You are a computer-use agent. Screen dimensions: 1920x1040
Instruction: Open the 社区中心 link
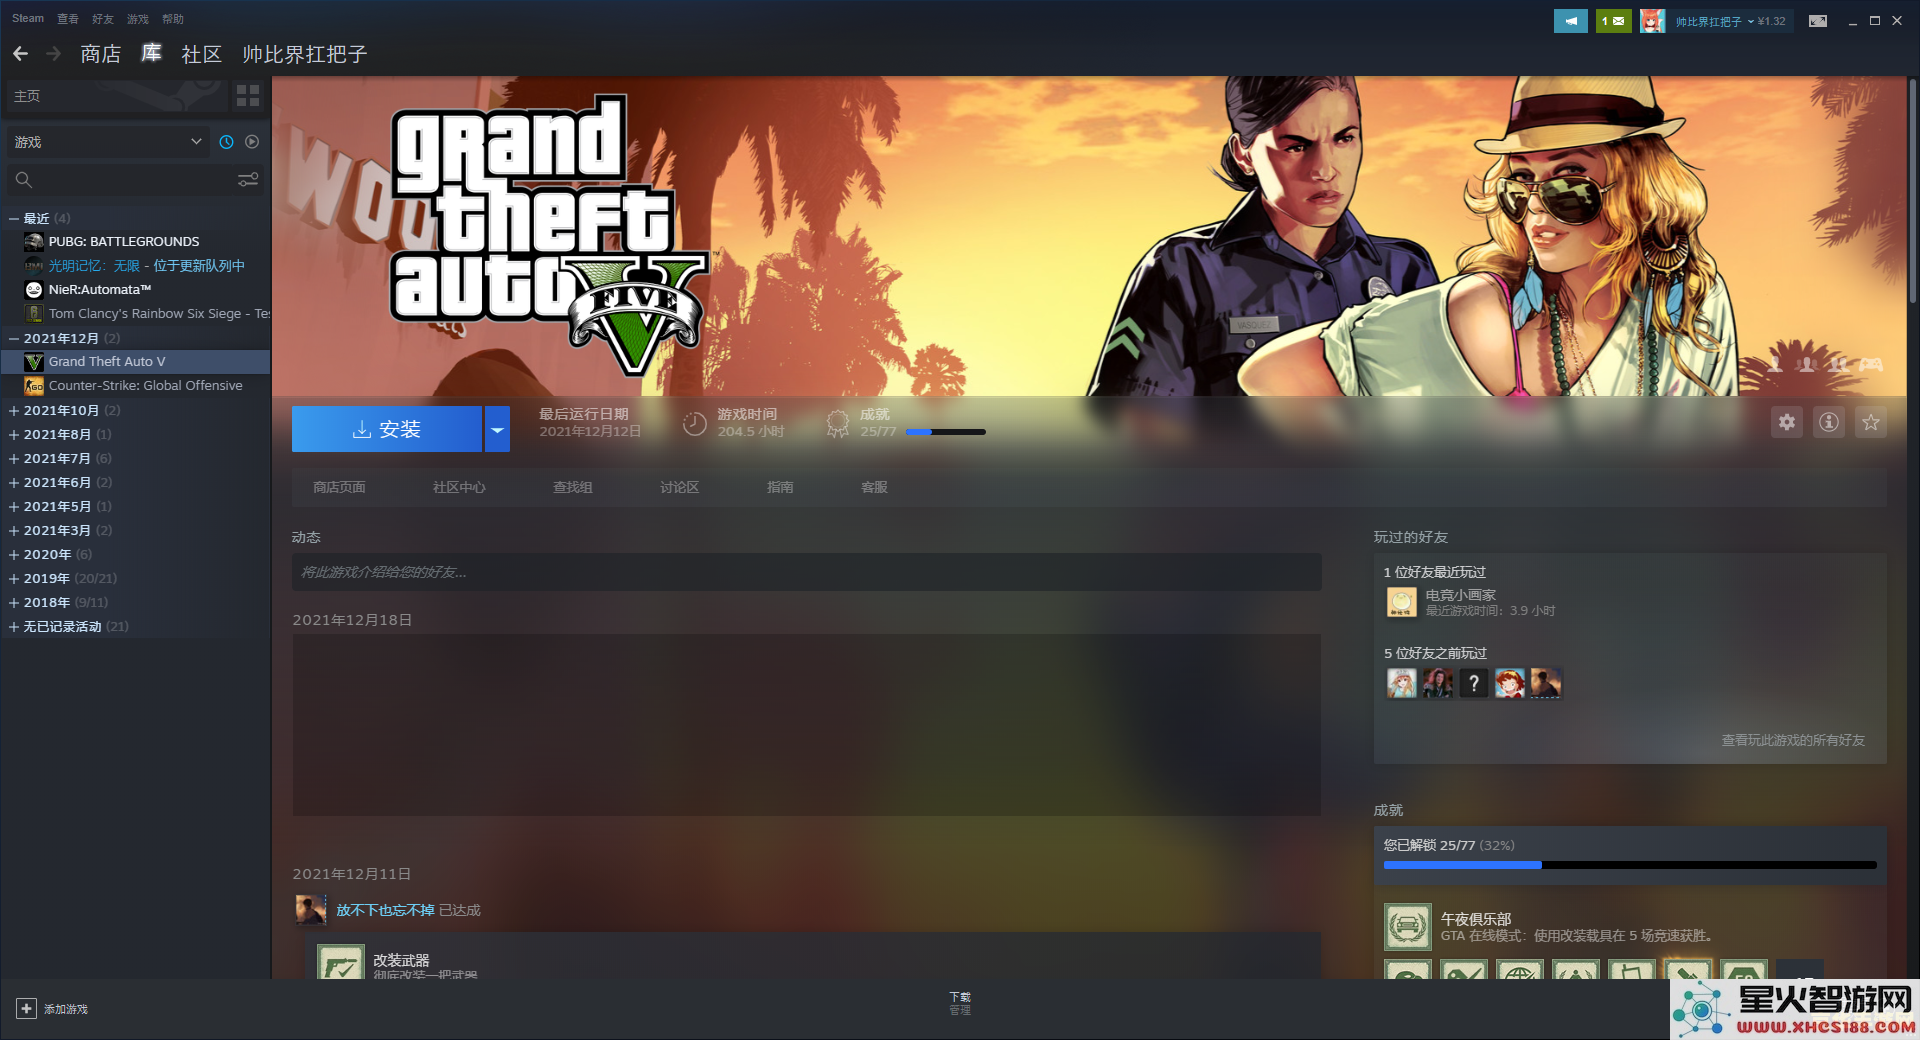(x=459, y=487)
